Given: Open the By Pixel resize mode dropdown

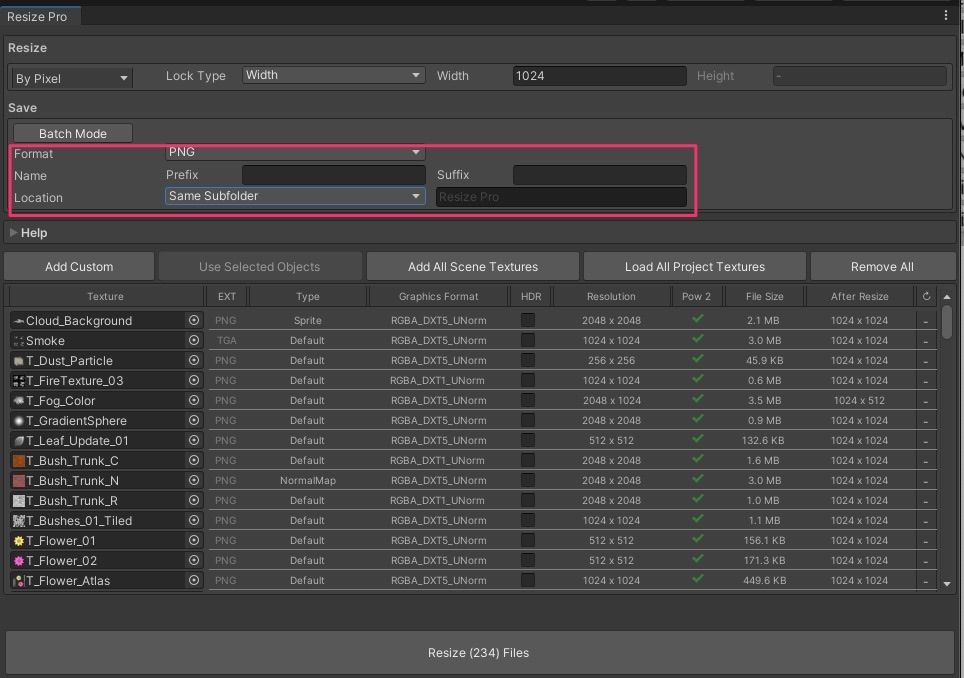Looking at the screenshot, I should pyautogui.click(x=71, y=78).
